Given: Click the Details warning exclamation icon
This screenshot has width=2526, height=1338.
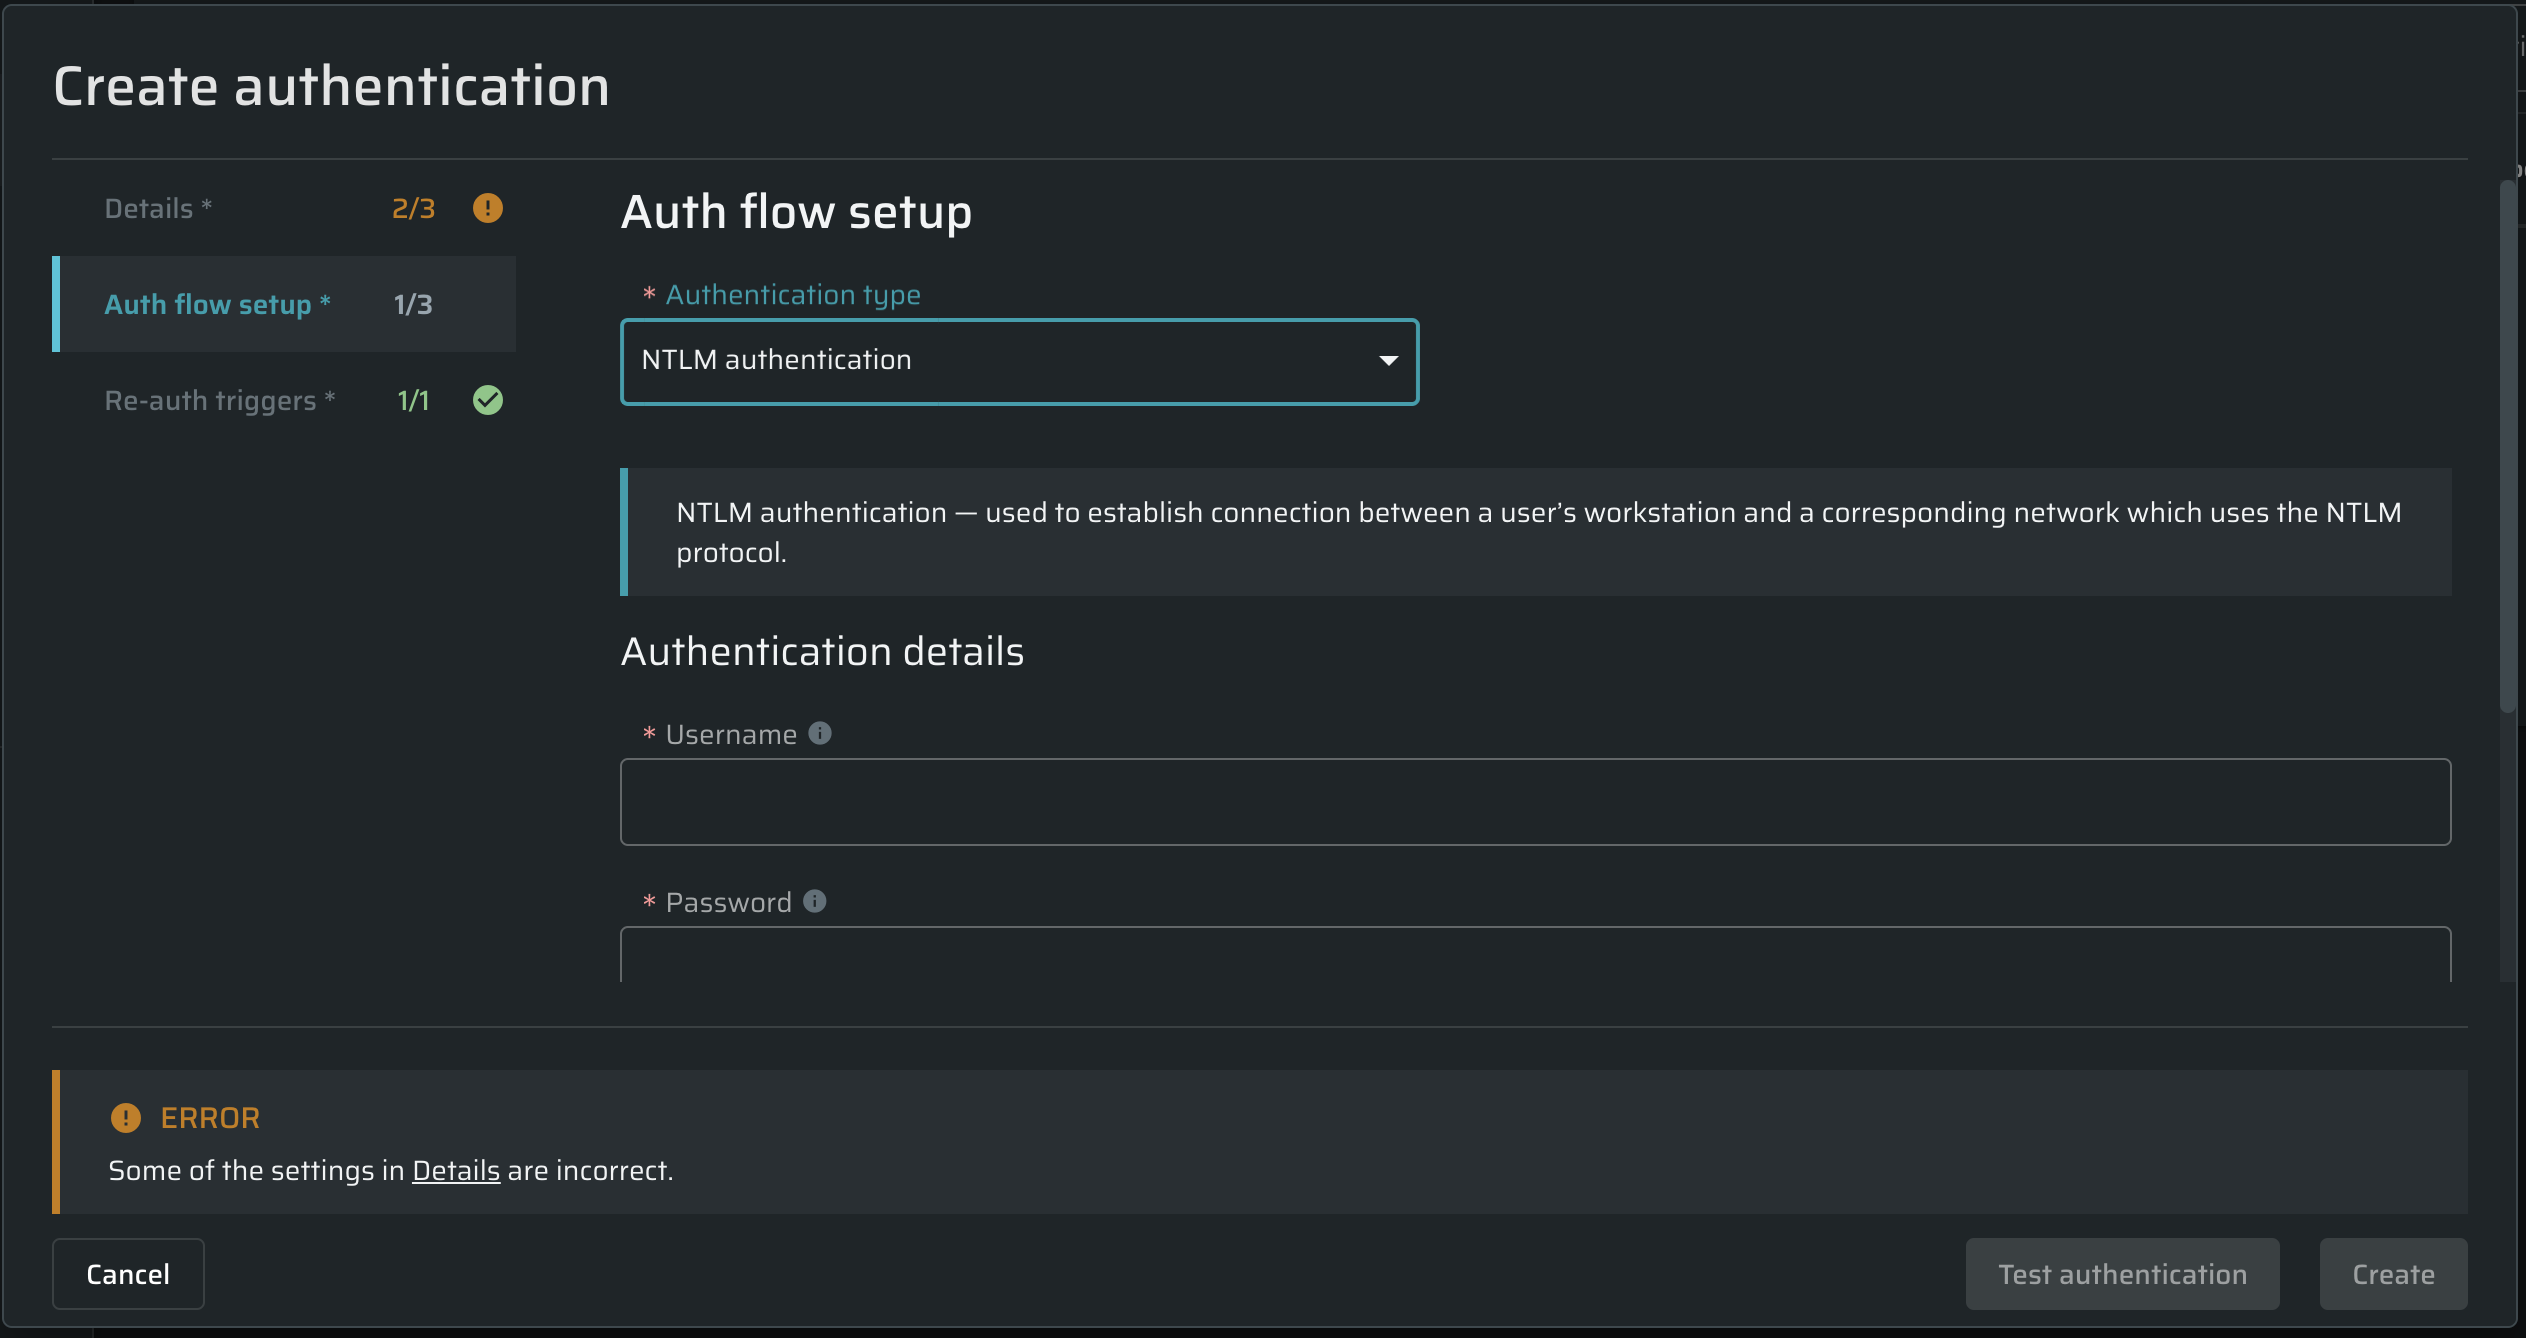Looking at the screenshot, I should tap(487, 208).
